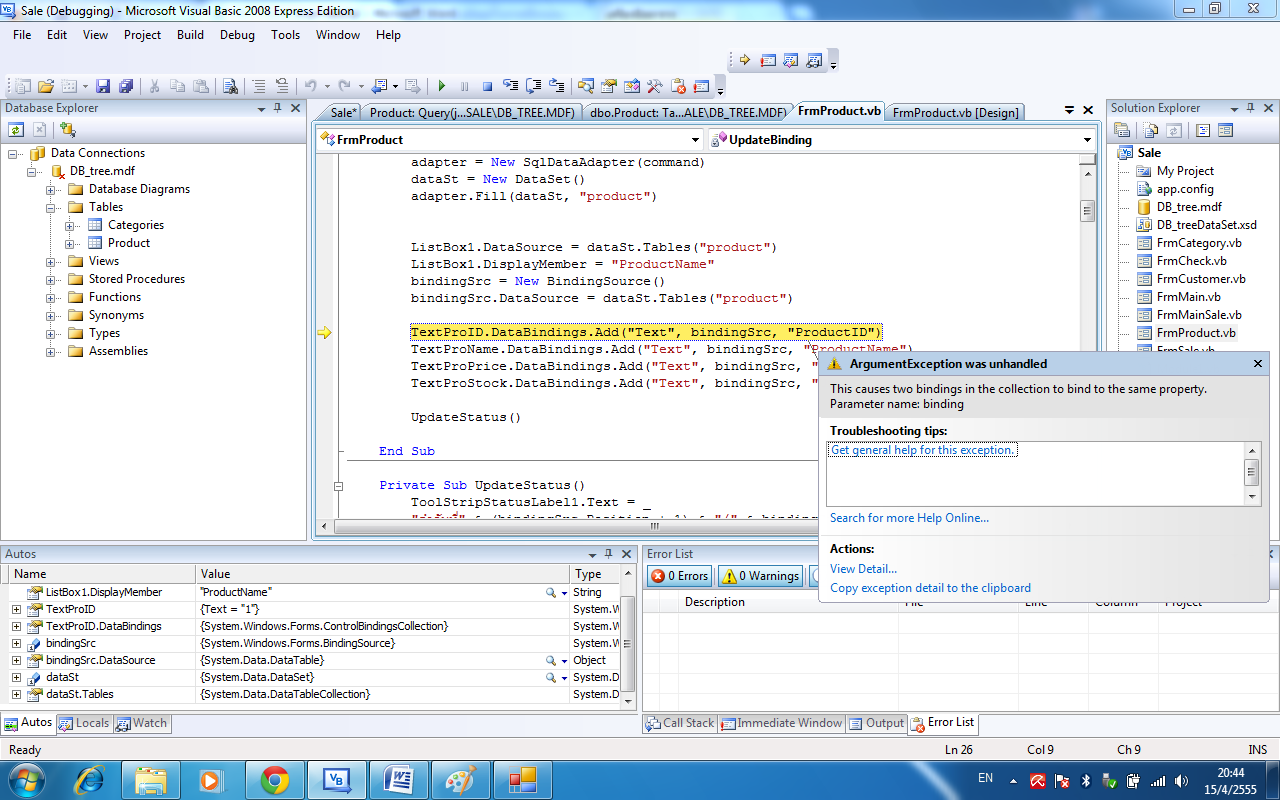This screenshot has height=800, width=1280.
Task: Switch to the Locals tab
Action: [84, 723]
